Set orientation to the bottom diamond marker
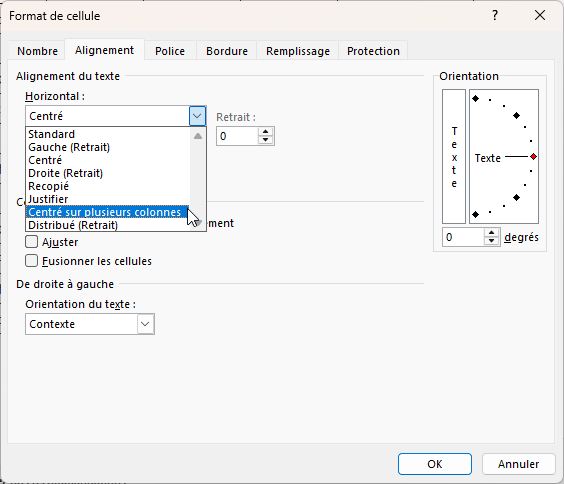 [x=476, y=215]
